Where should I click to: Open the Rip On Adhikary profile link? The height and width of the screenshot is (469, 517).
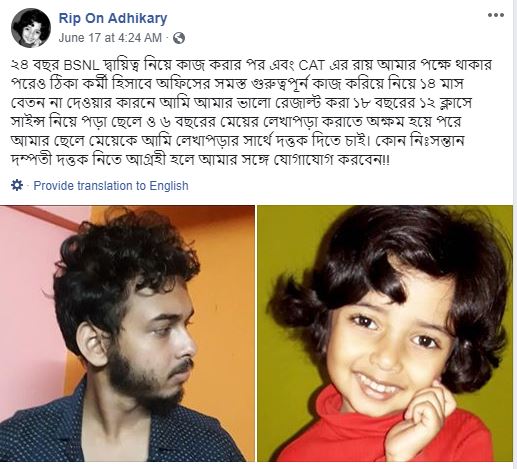(113, 18)
